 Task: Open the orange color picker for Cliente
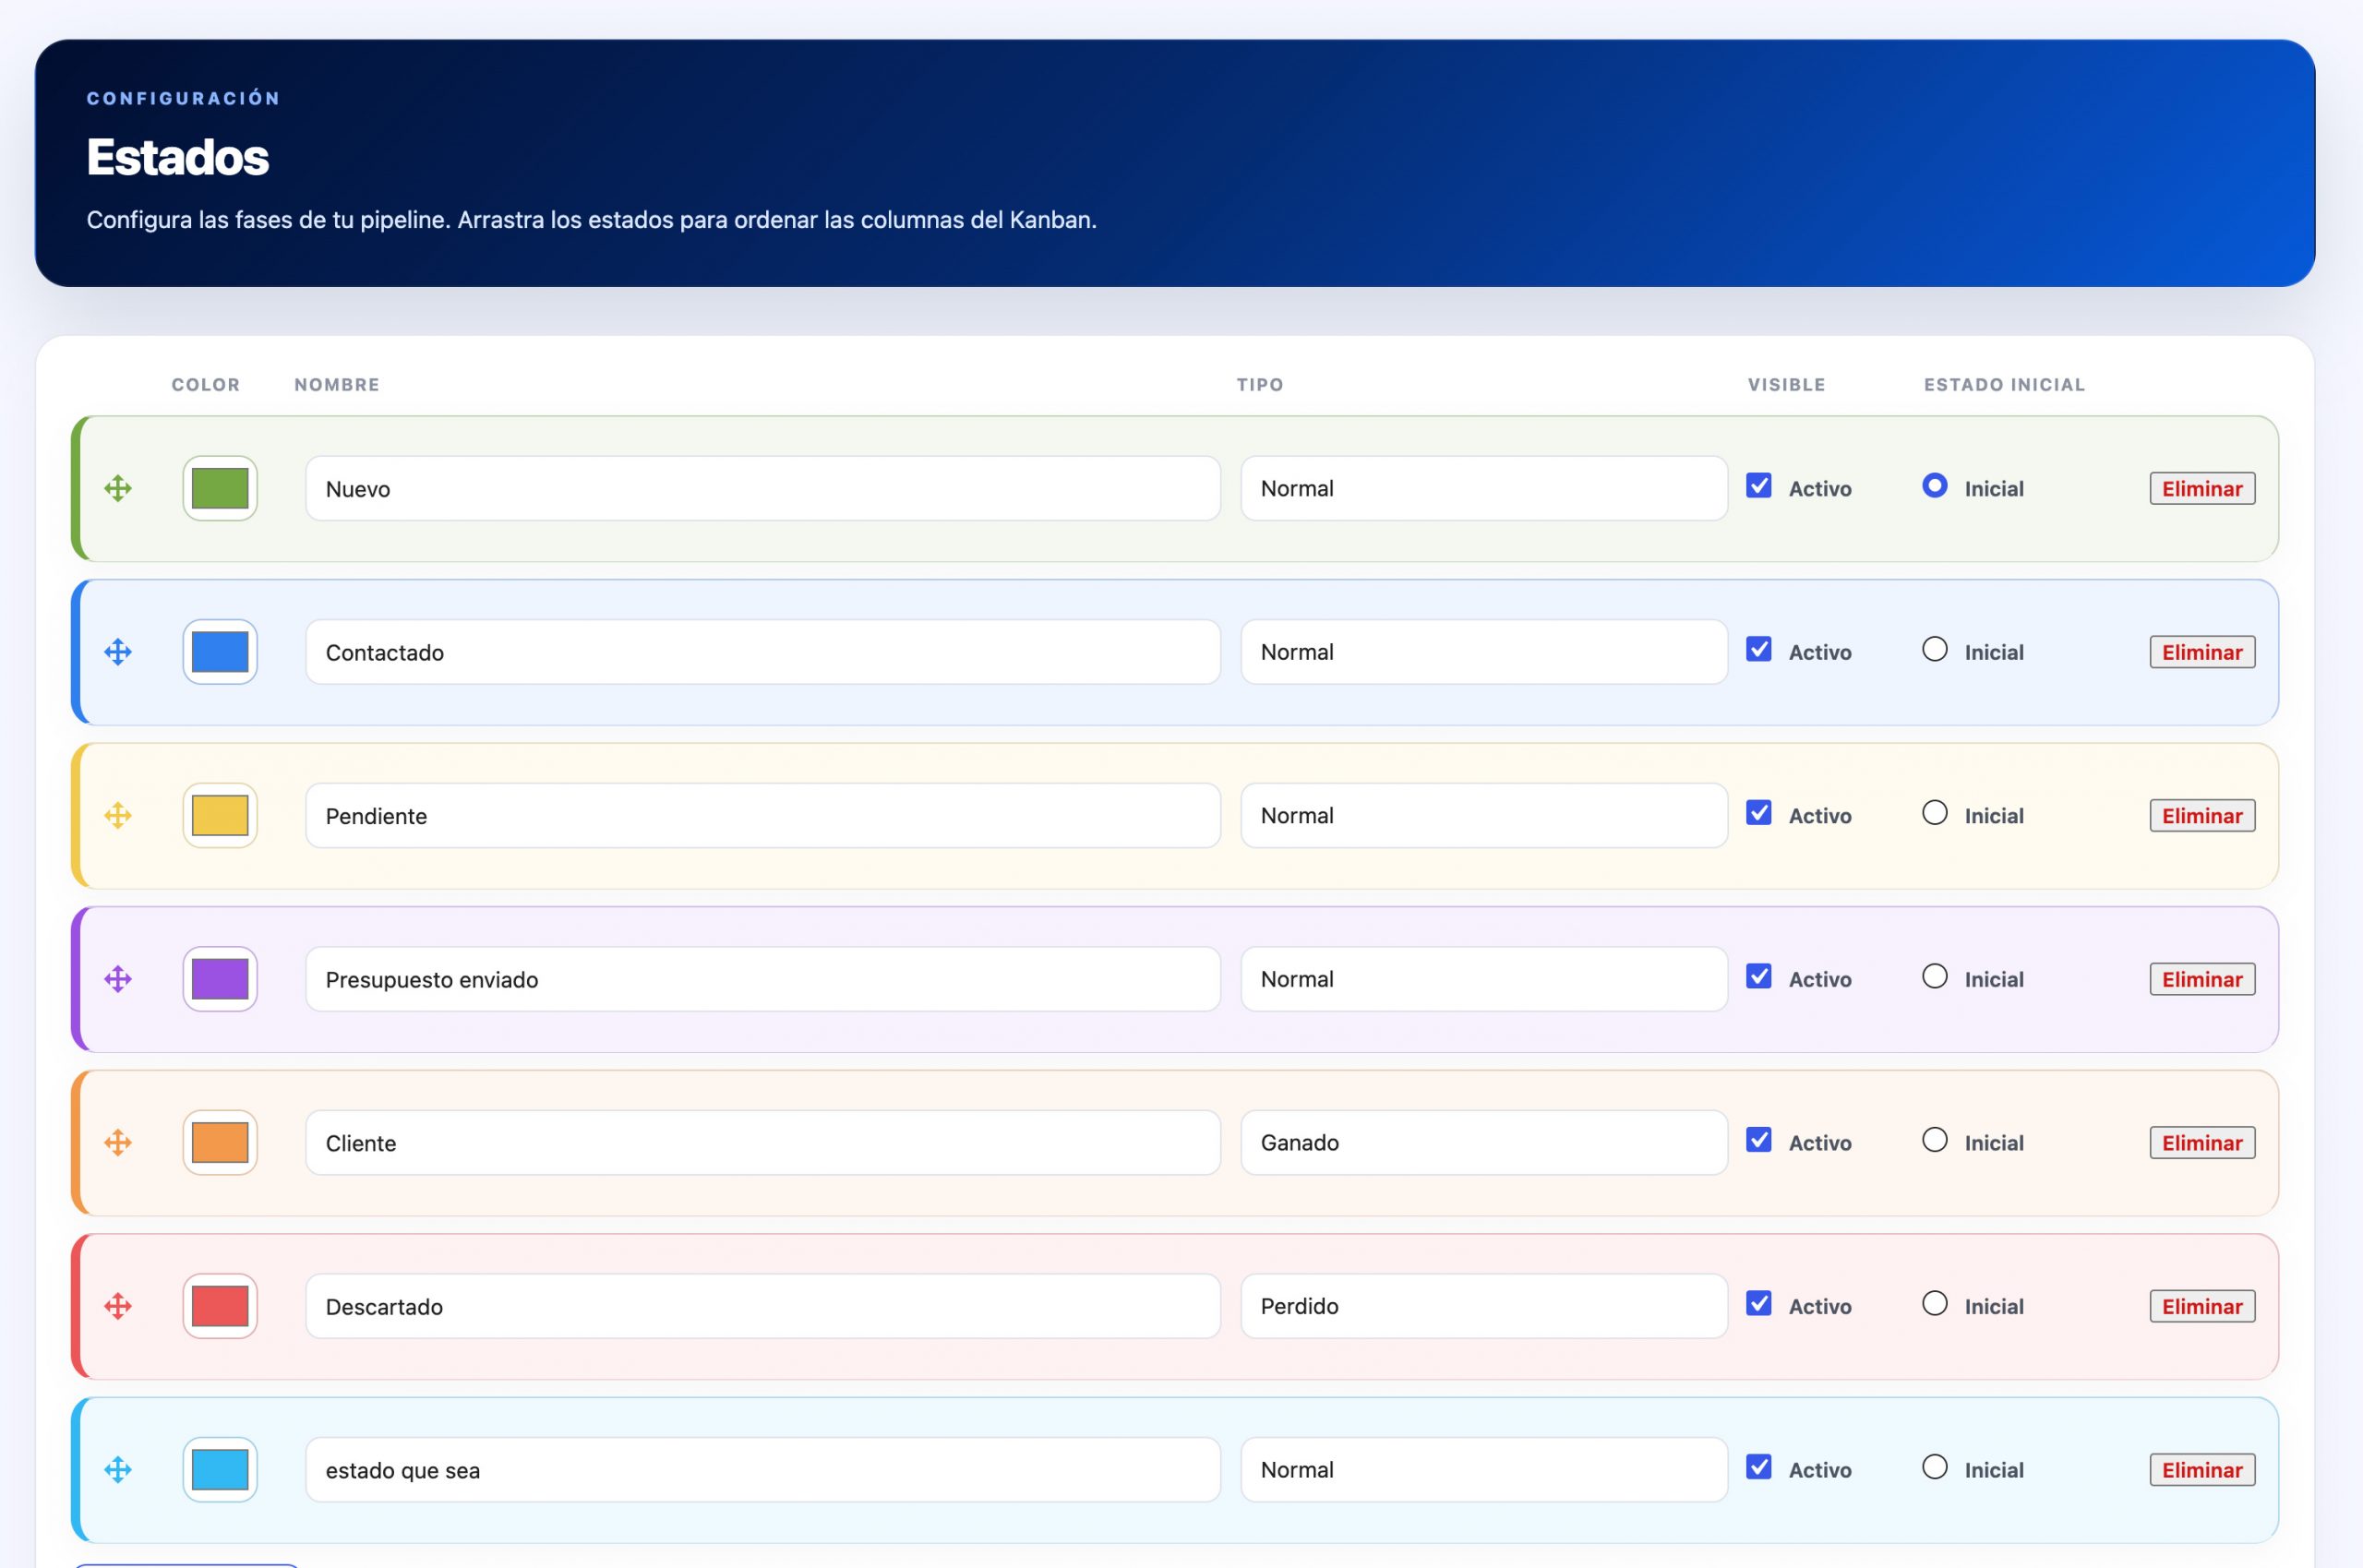tap(220, 1143)
